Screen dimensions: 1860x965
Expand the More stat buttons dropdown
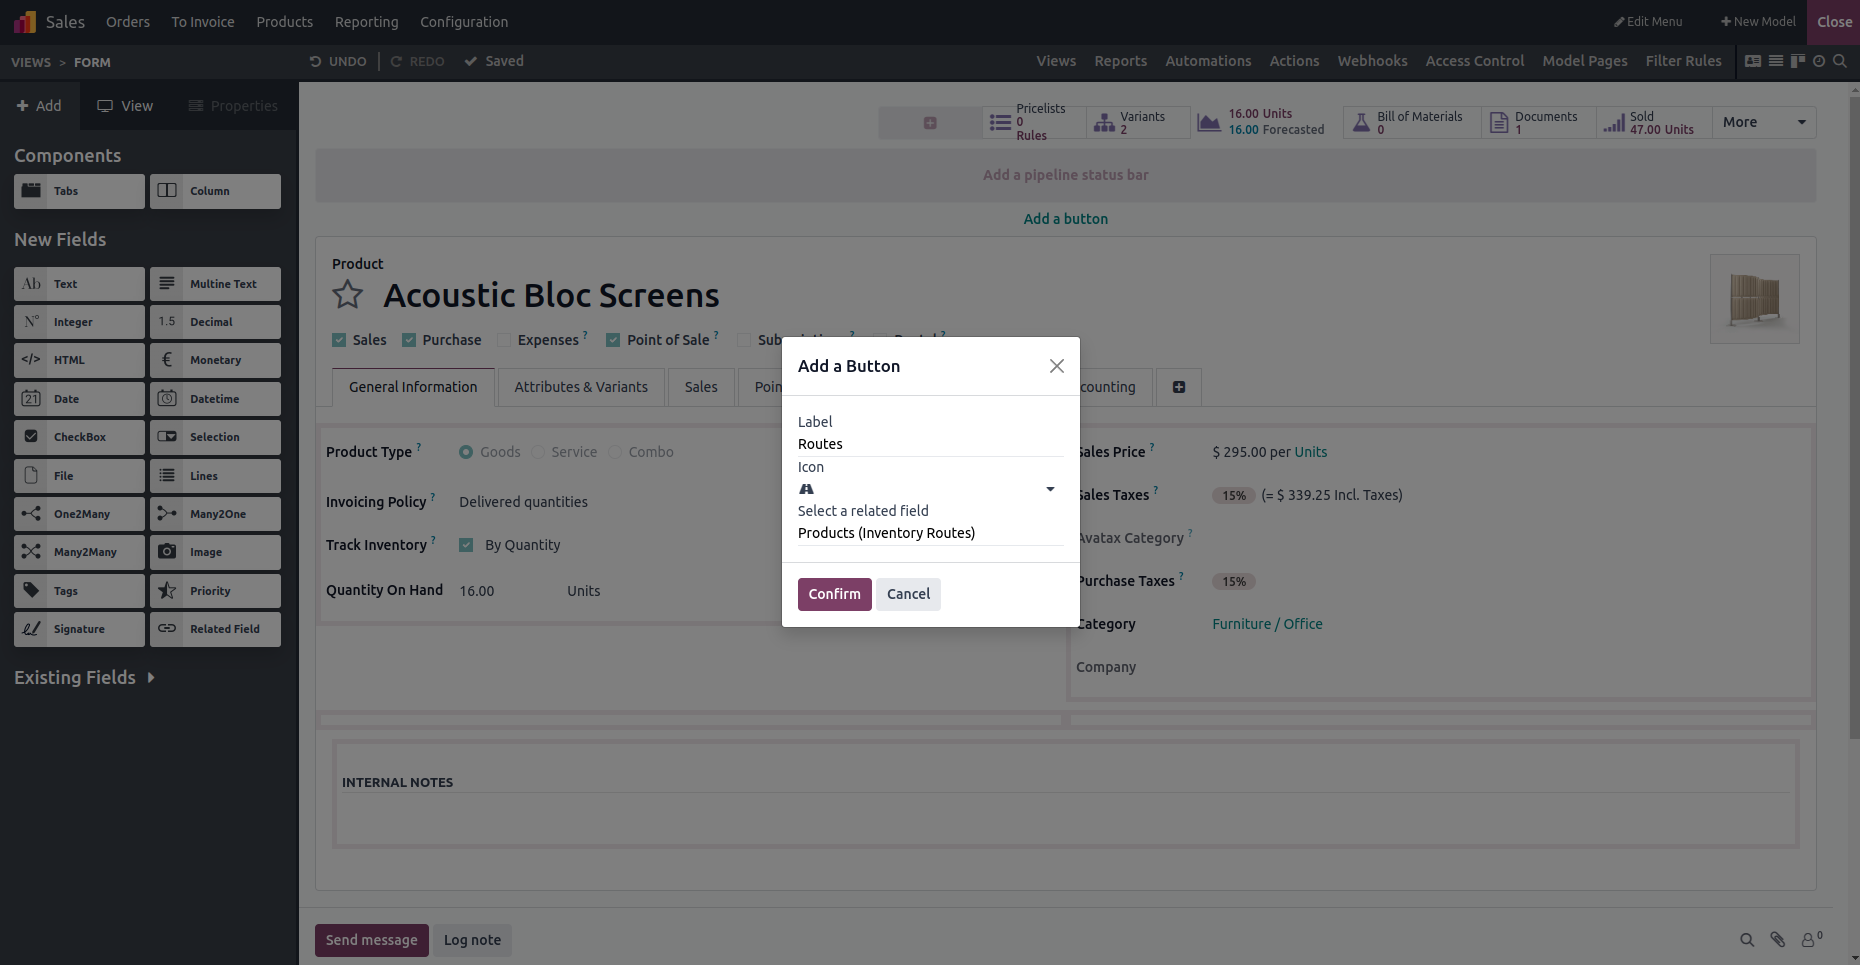[1763, 122]
